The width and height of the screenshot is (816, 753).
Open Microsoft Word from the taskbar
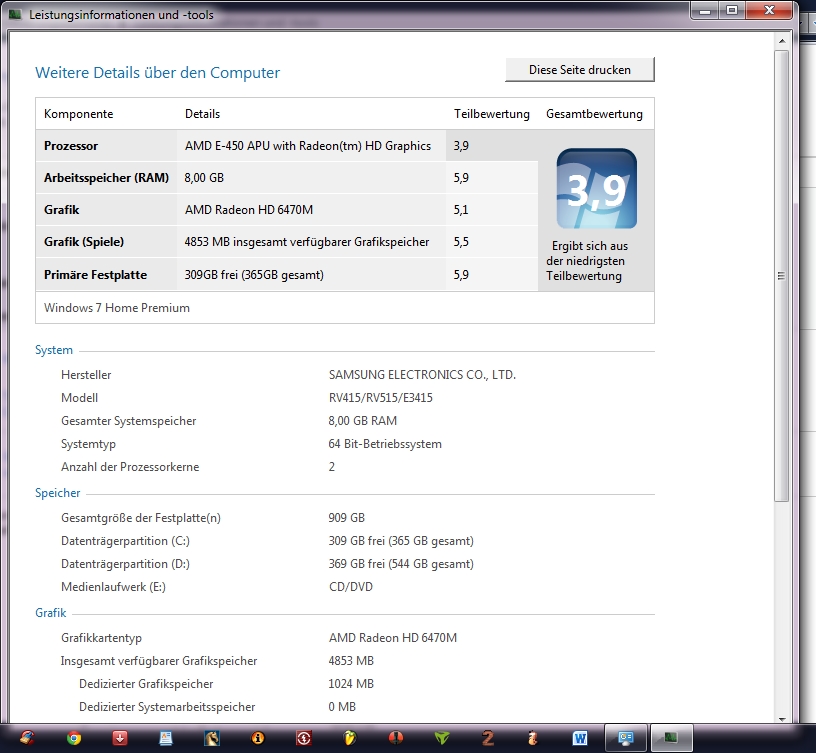coord(579,738)
